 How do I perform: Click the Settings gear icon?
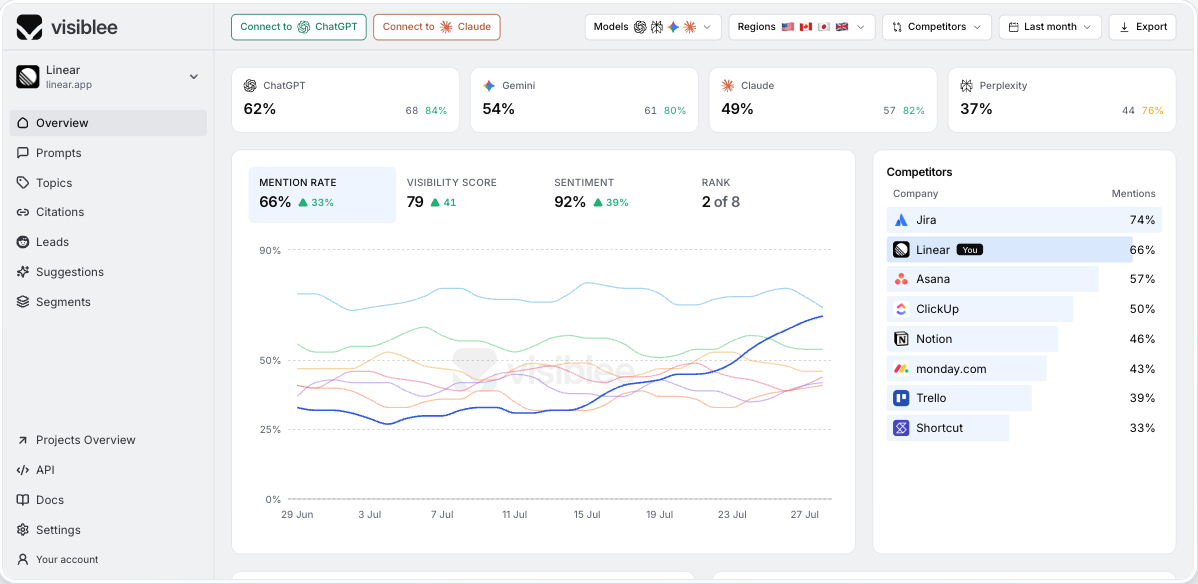(x=23, y=530)
